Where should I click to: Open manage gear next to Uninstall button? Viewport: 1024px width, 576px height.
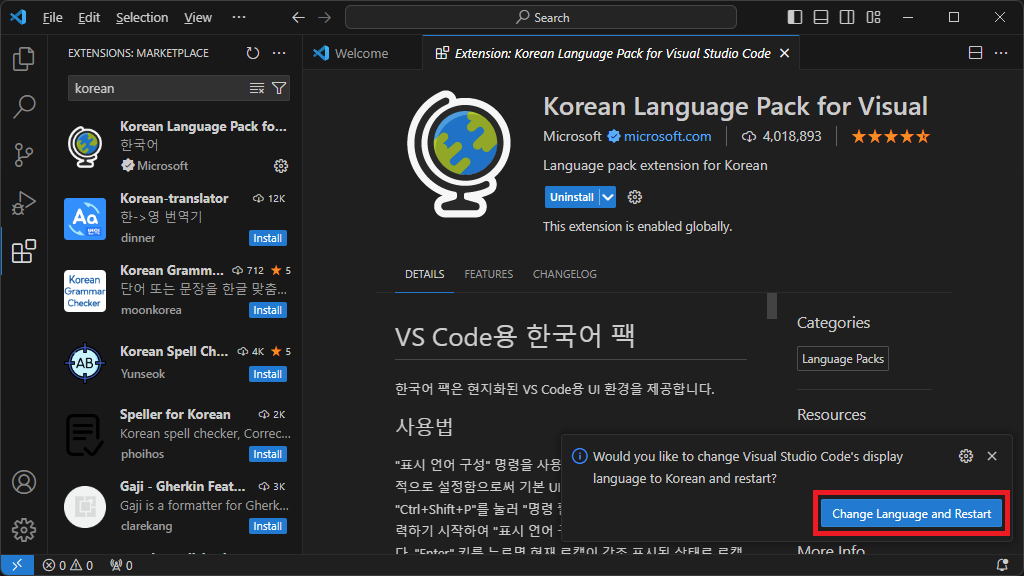point(635,197)
